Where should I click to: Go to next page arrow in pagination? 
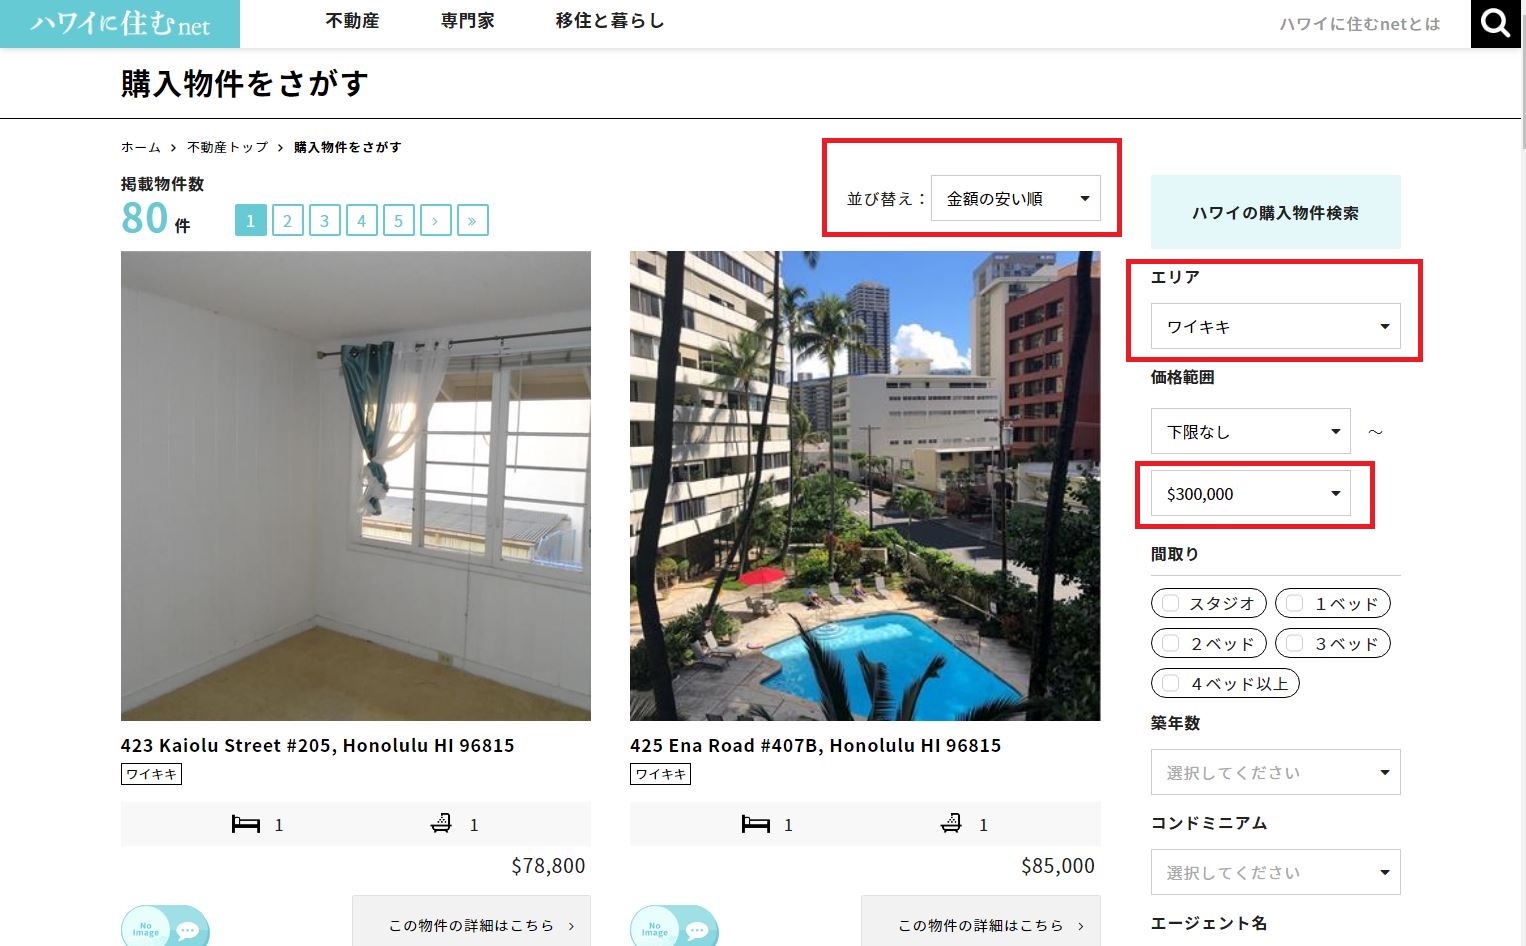pyautogui.click(x=435, y=220)
